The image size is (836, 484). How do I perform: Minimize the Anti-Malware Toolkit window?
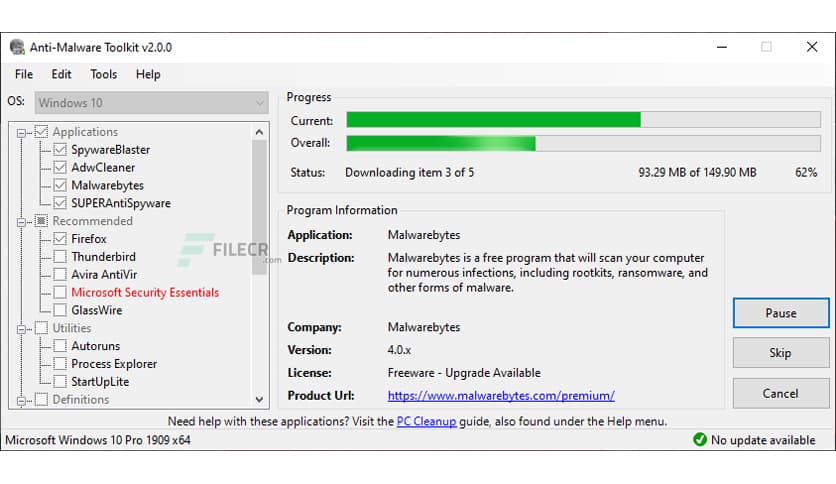pos(722,47)
